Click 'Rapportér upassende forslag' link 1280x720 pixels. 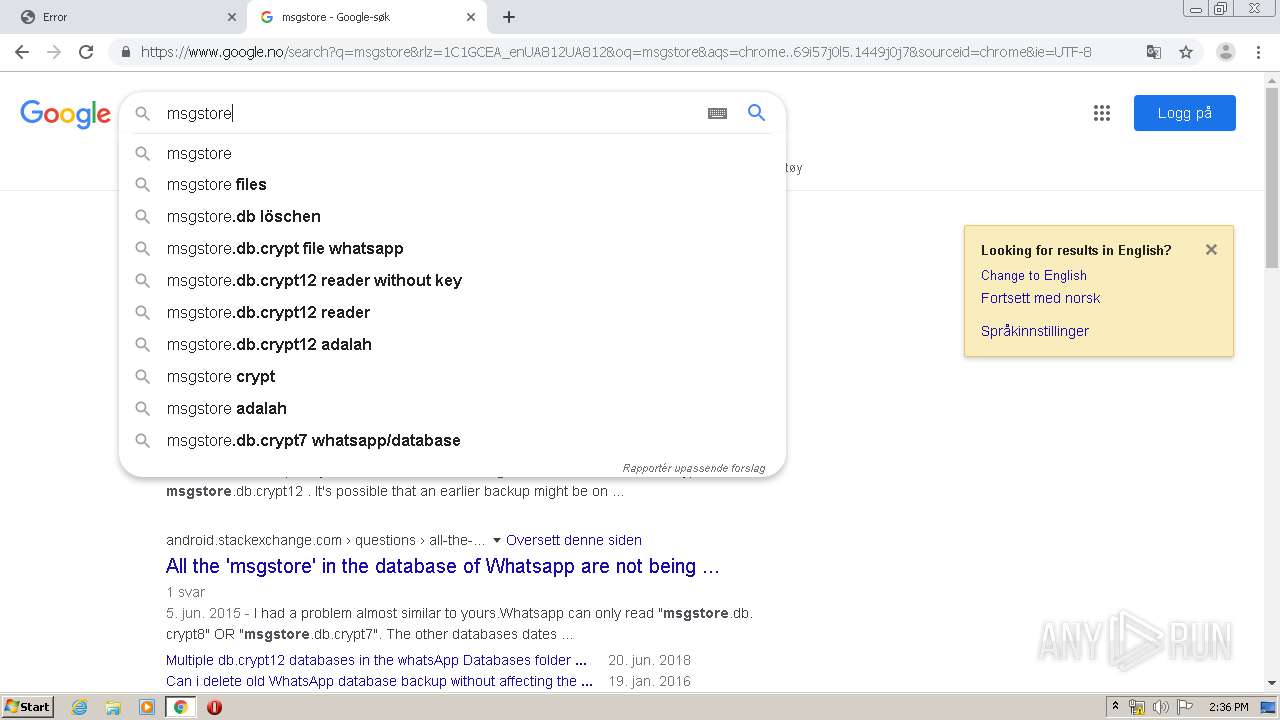694,468
